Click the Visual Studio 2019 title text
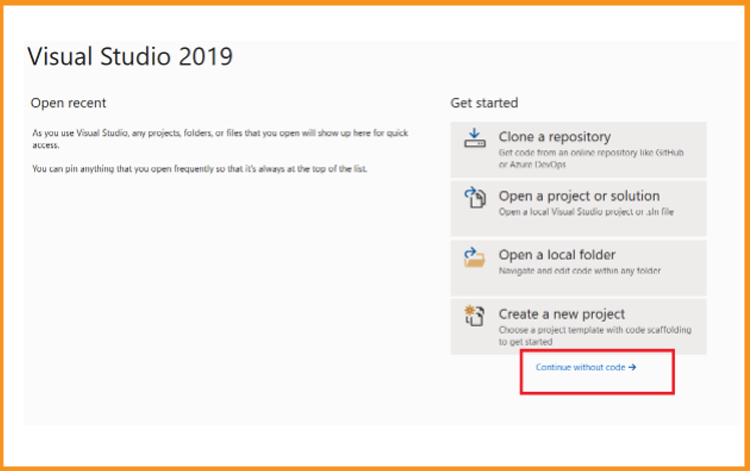 pyautogui.click(x=130, y=56)
